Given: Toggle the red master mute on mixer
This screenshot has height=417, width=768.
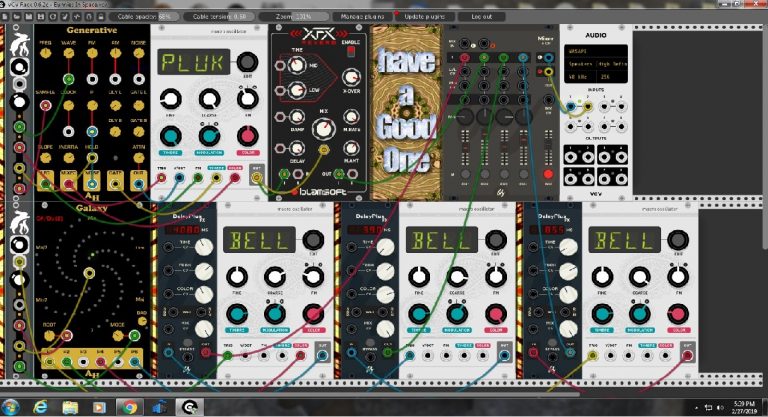Looking at the screenshot, I should pyautogui.click(x=548, y=174).
